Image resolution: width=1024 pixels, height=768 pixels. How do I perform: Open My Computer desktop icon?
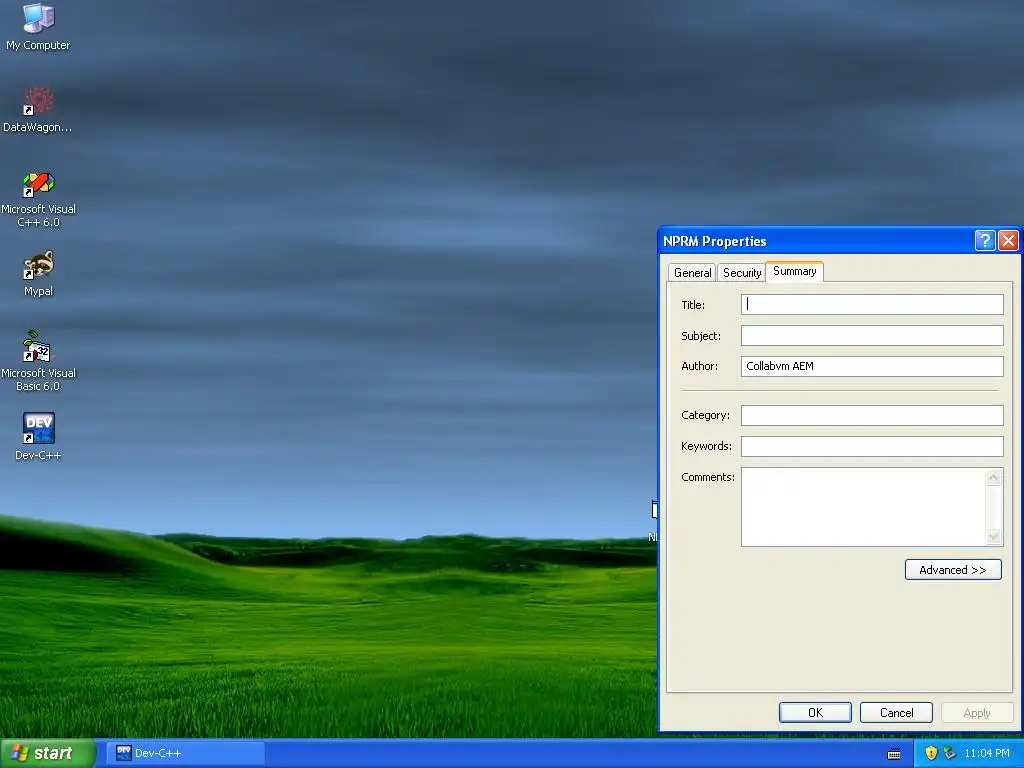coord(38,26)
